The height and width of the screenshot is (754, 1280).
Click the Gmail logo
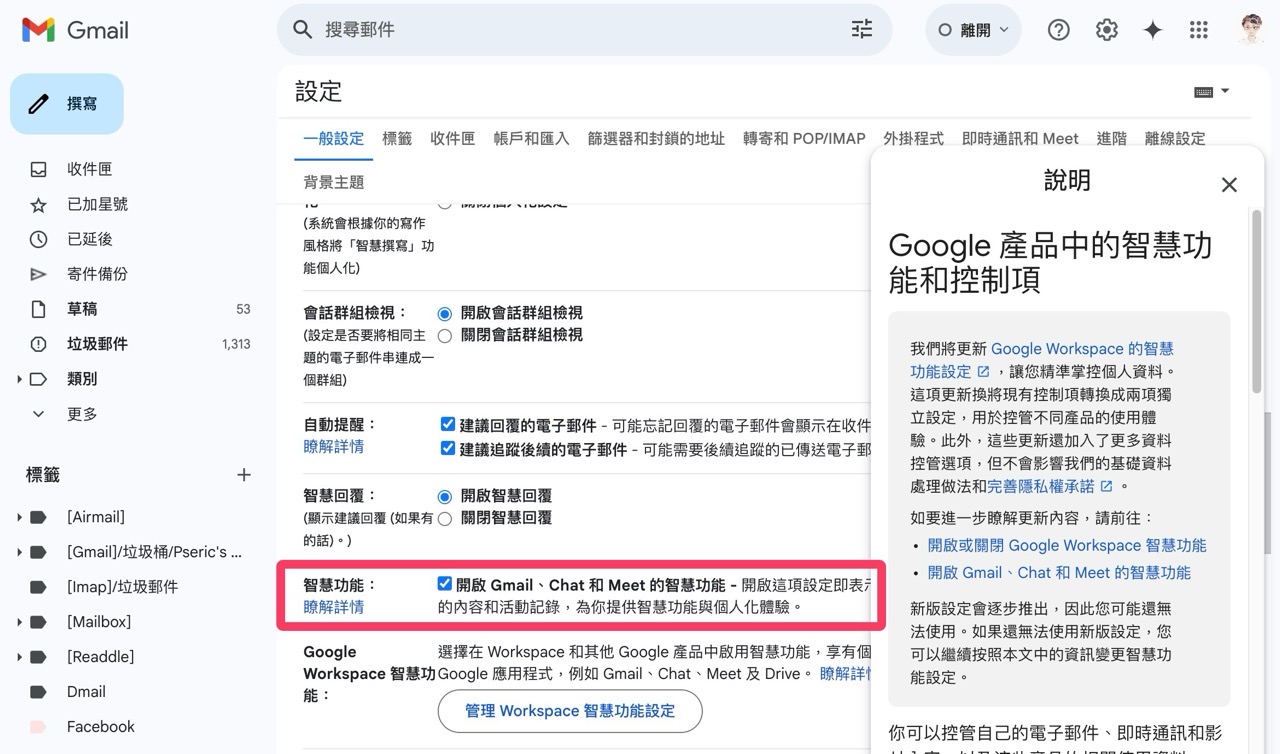[x=75, y=30]
